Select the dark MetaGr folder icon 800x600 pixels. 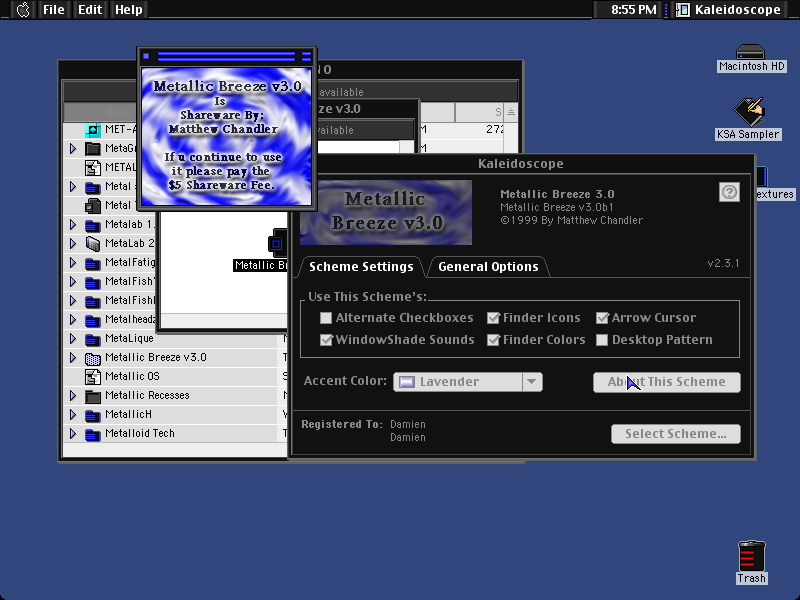click(x=92, y=149)
